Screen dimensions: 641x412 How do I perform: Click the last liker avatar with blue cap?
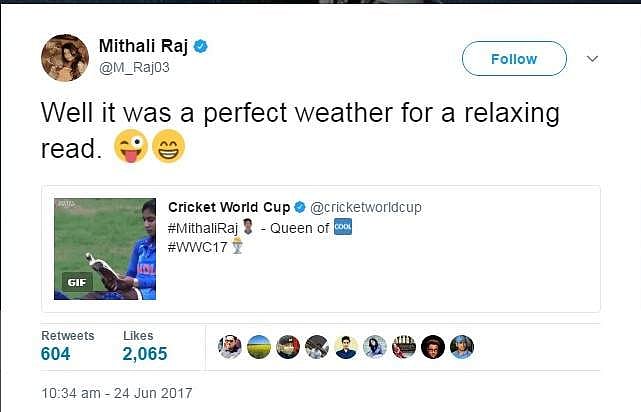[462, 346]
